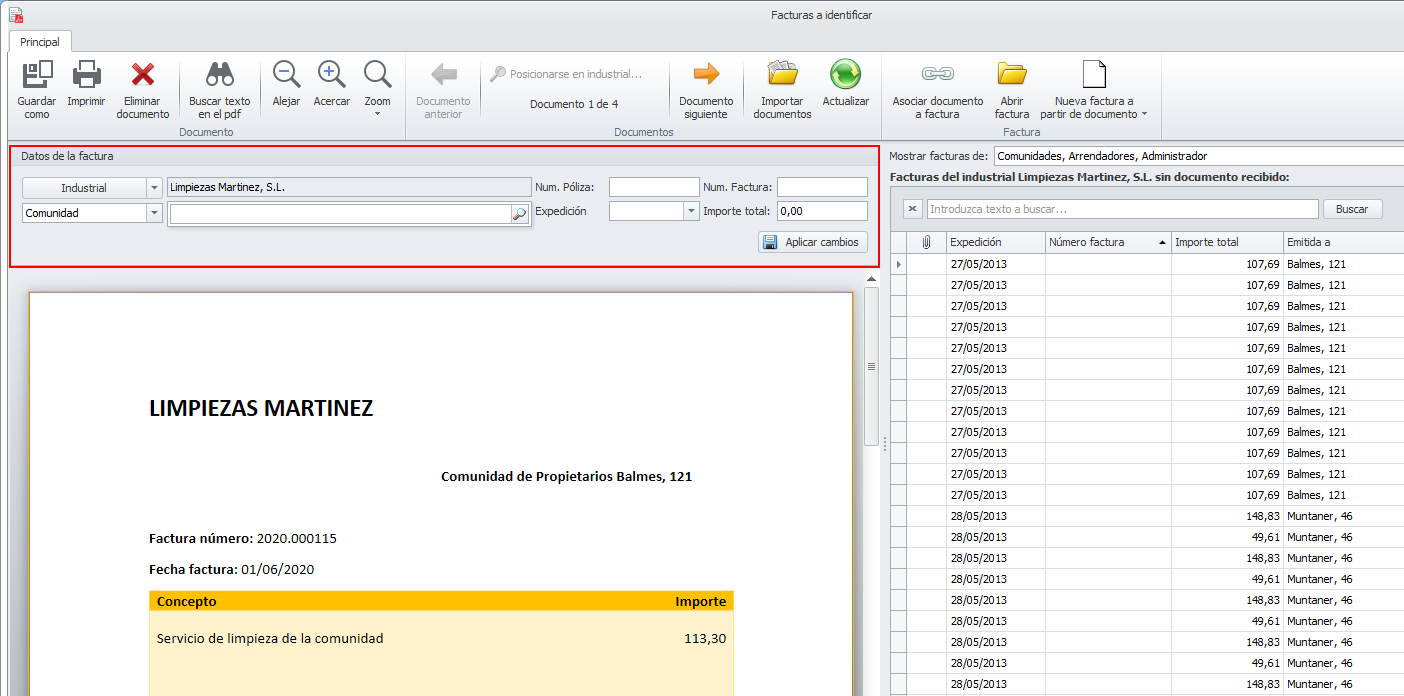Click the Num. Factura input field
Viewport: 1404px width, 696px height.
tap(822, 187)
